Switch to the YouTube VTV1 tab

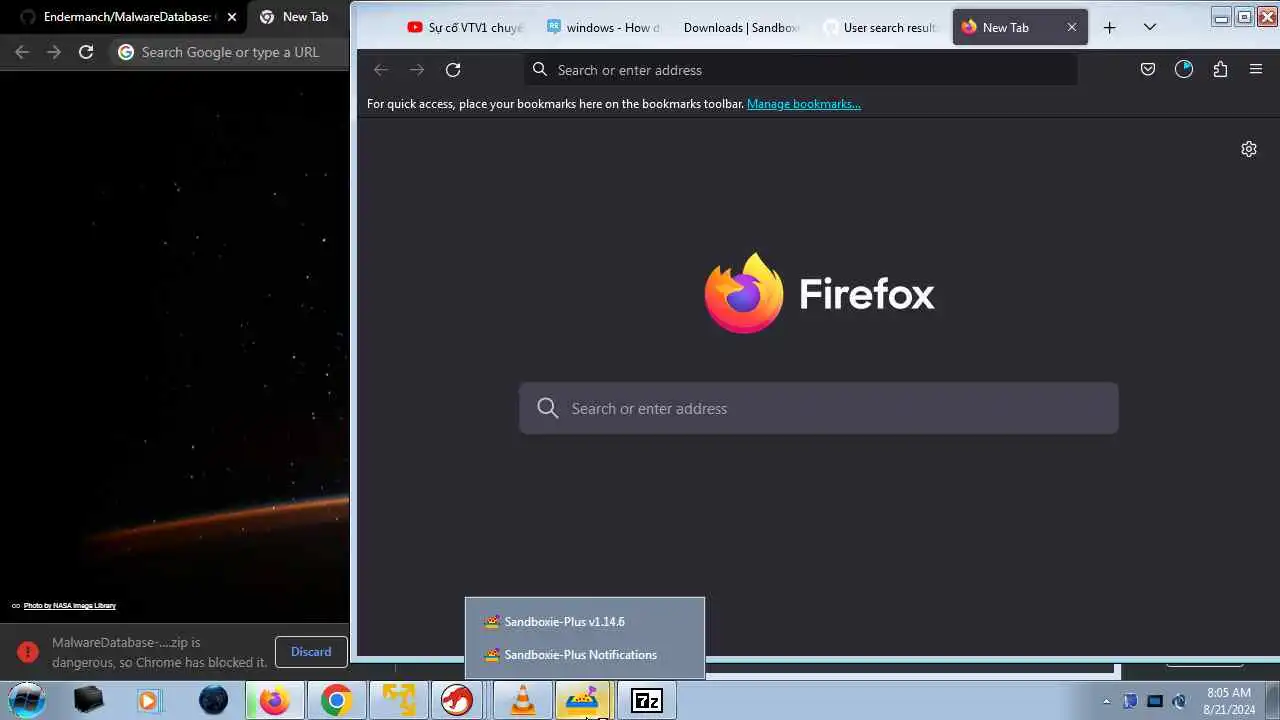(x=465, y=28)
